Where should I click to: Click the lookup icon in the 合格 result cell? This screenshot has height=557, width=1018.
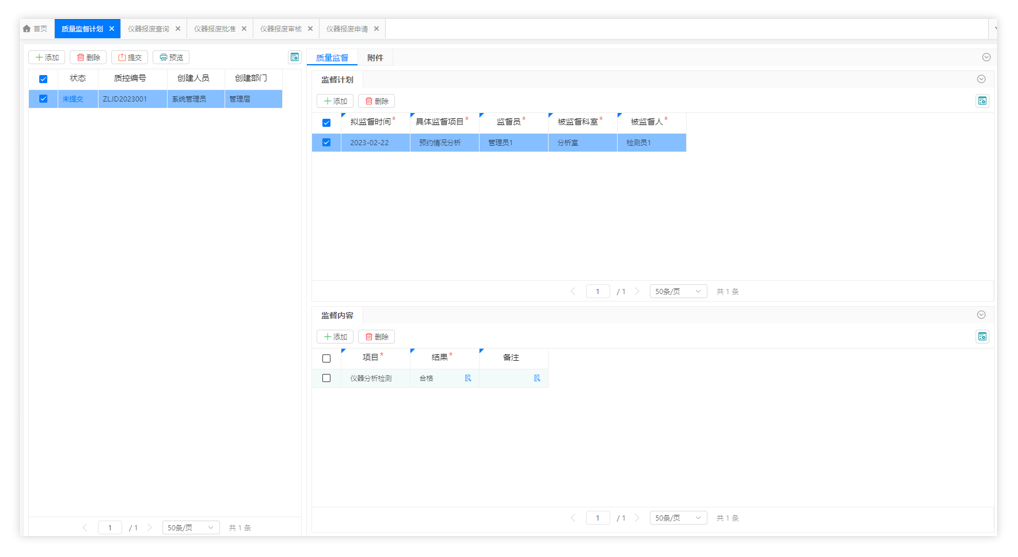[467, 378]
